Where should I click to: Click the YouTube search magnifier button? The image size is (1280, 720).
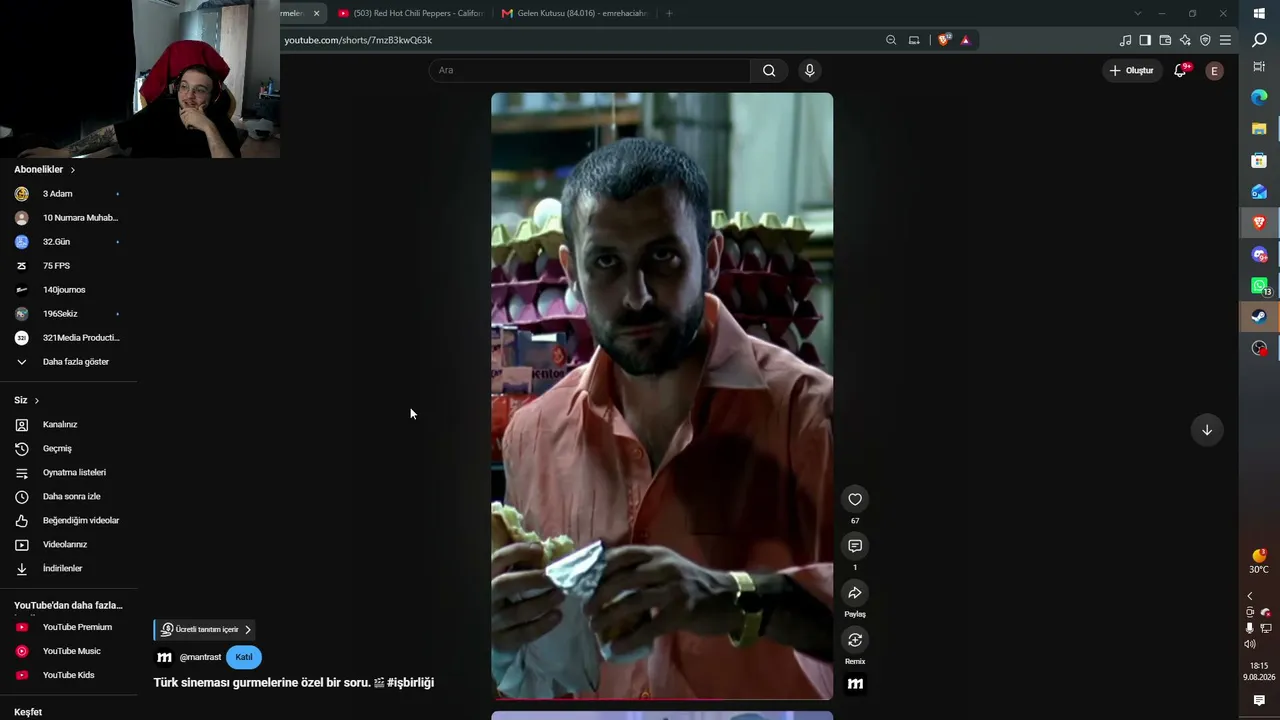click(769, 70)
